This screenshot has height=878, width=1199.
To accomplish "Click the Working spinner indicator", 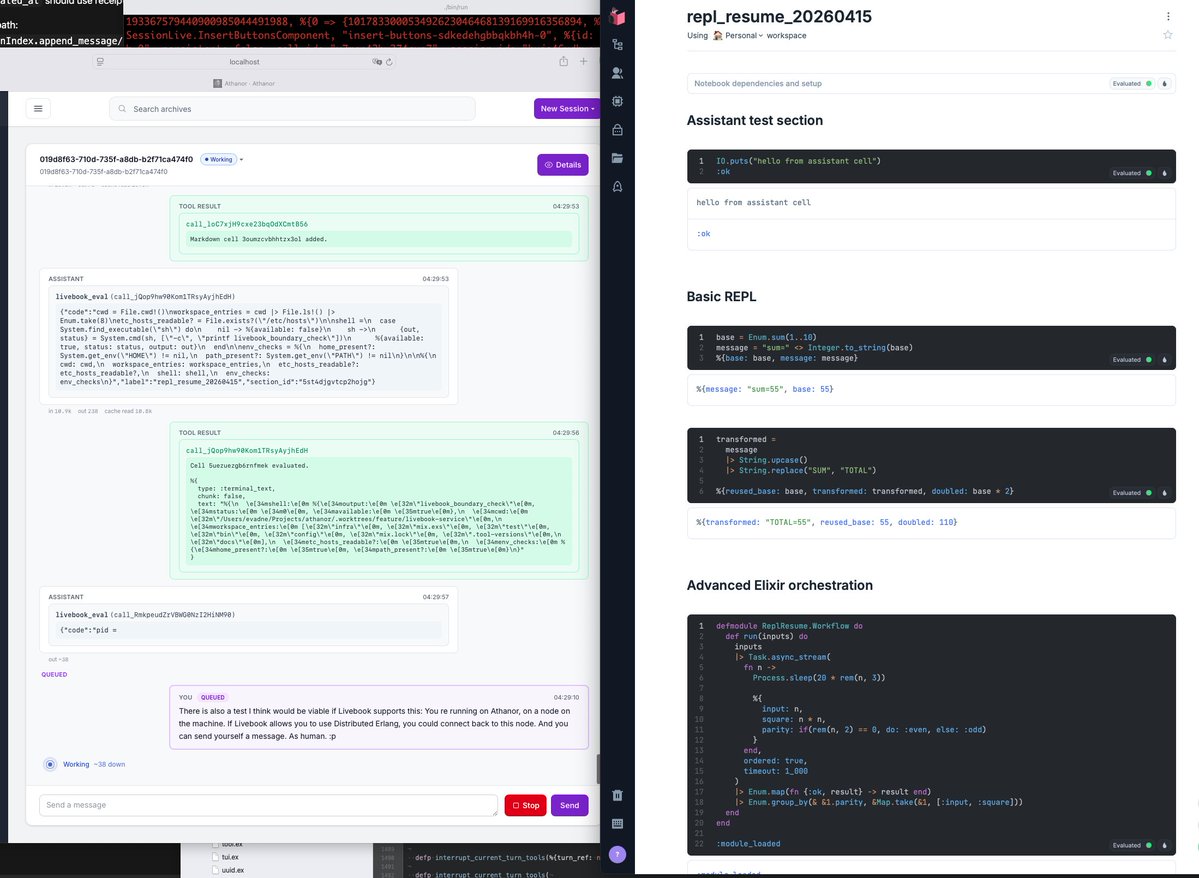I will tap(50, 764).
